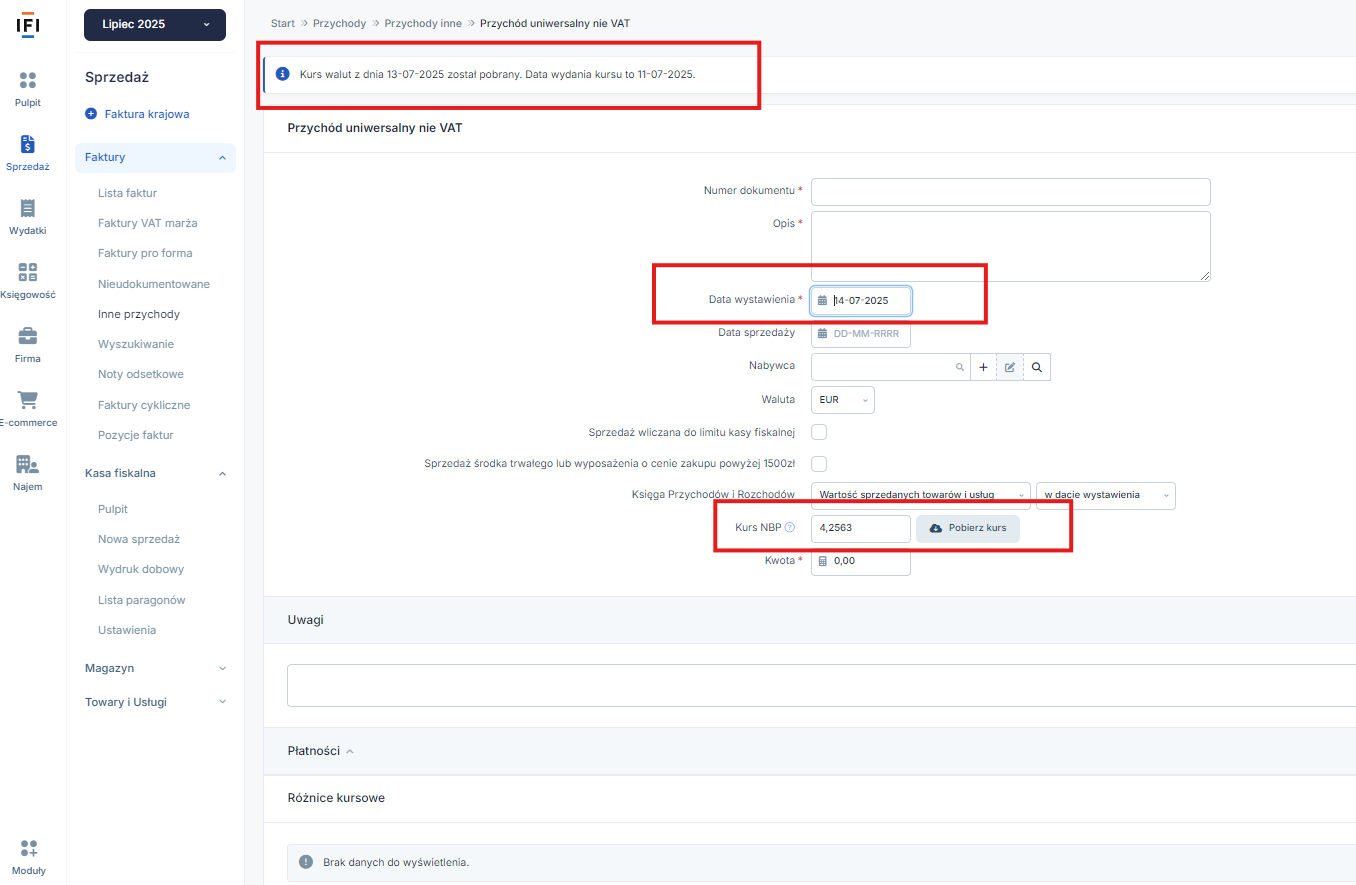Image resolution: width=1356 pixels, height=885 pixels.
Task: Select the Sprzedaż sidebar icon
Action: click(x=28, y=144)
